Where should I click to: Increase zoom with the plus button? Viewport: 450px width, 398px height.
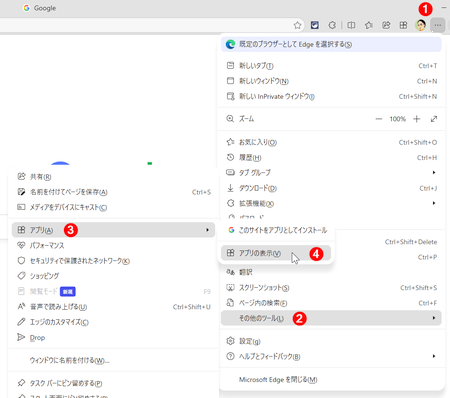tap(417, 119)
